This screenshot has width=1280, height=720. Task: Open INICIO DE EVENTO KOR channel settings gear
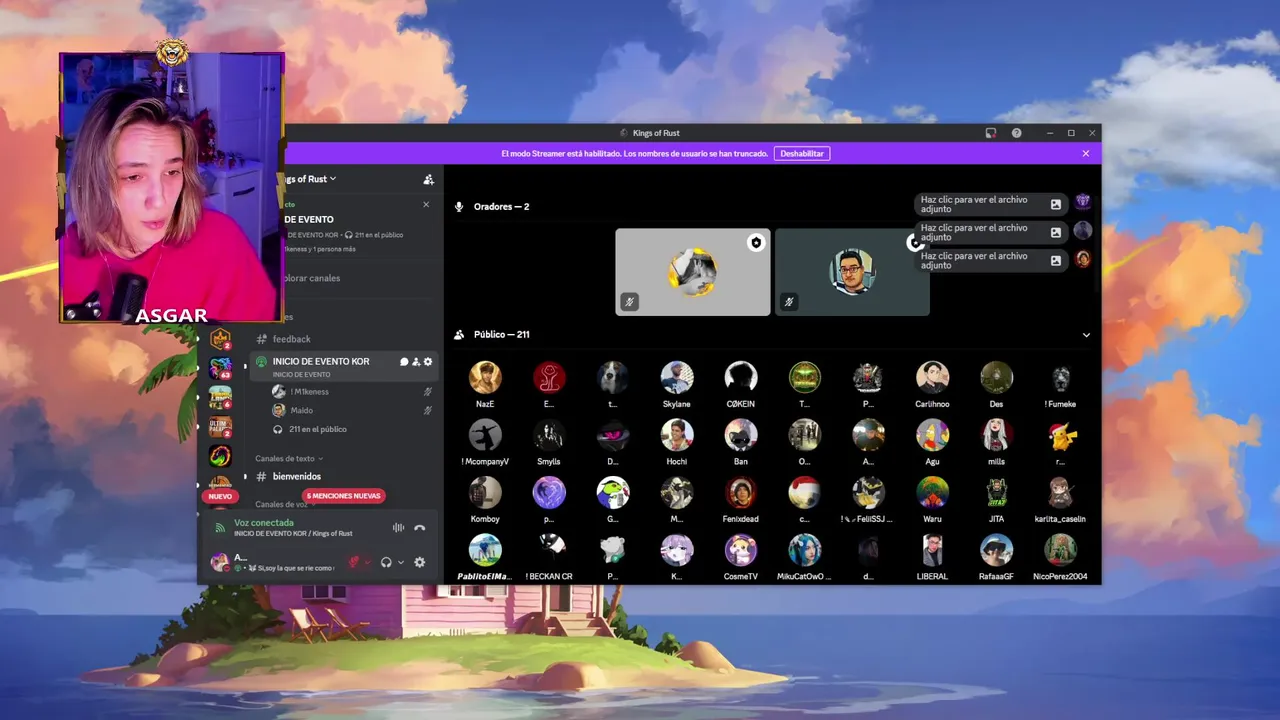tap(428, 362)
